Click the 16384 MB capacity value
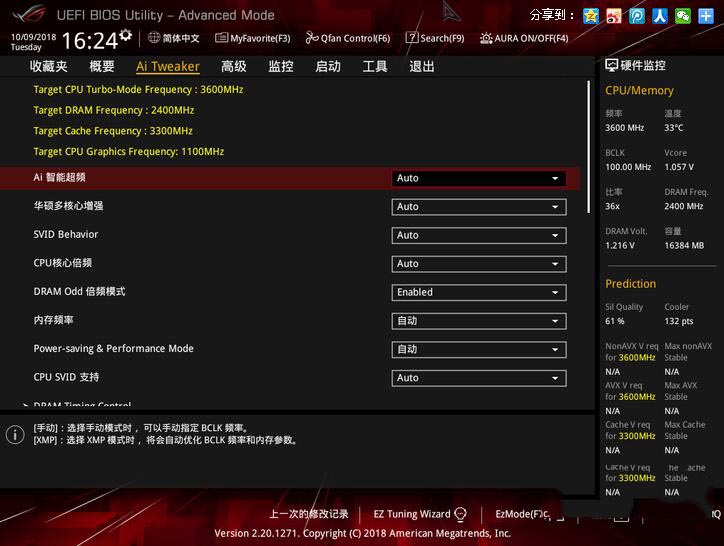724x546 pixels. (684, 246)
